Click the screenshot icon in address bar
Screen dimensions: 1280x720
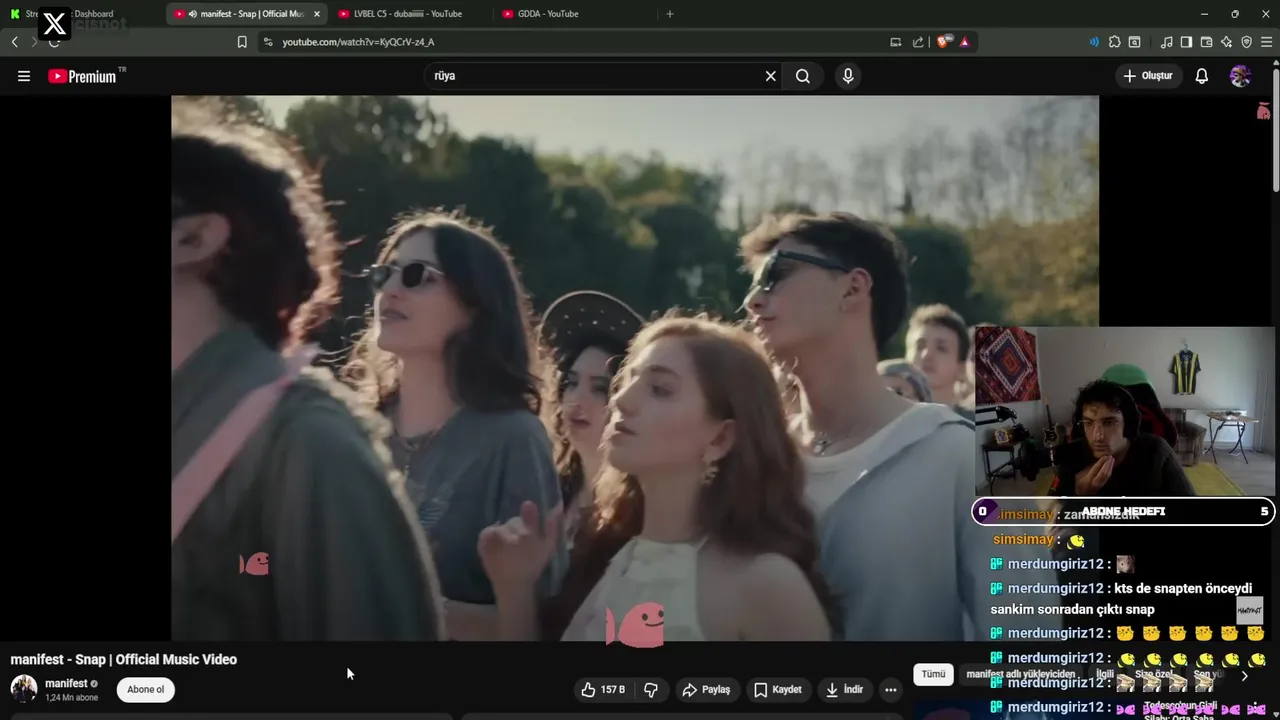(896, 42)
